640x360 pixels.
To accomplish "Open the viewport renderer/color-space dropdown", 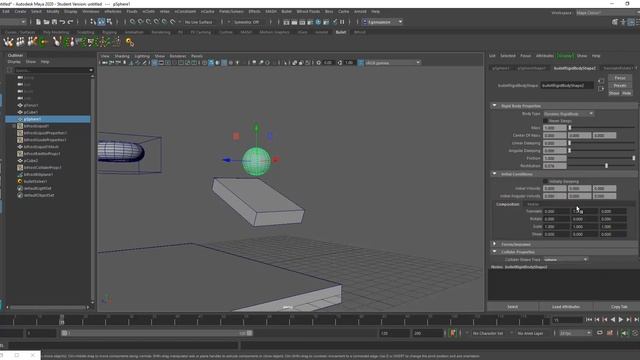I will point(393,63).
